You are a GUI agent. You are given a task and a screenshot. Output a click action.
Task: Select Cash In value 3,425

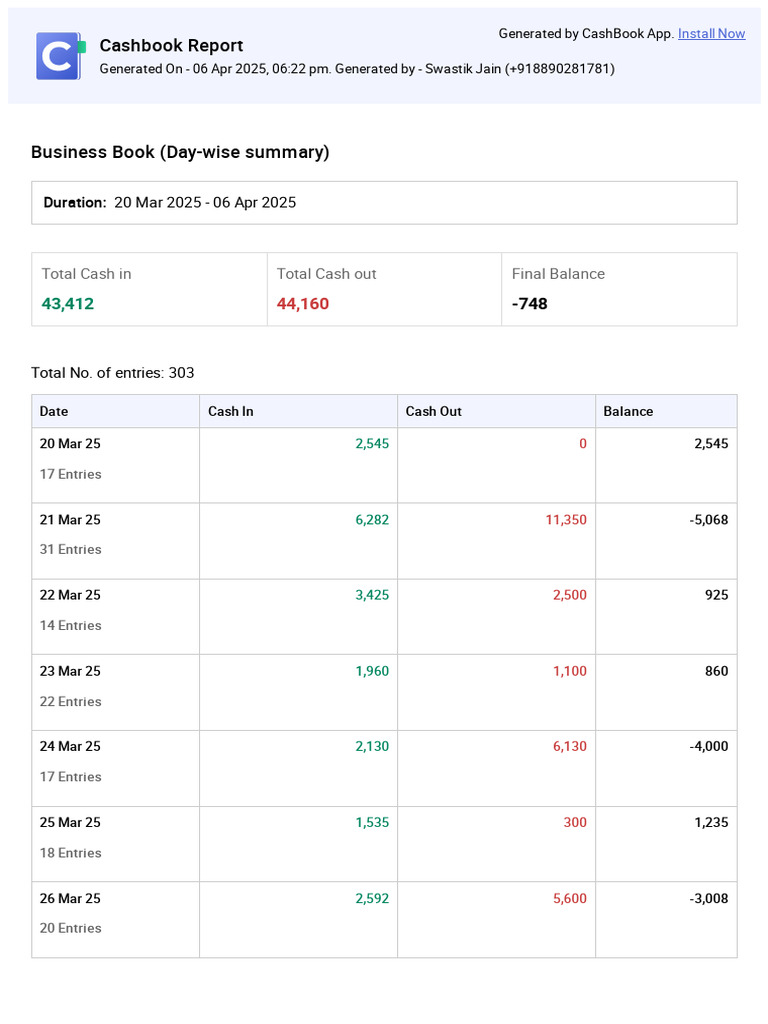372,595
